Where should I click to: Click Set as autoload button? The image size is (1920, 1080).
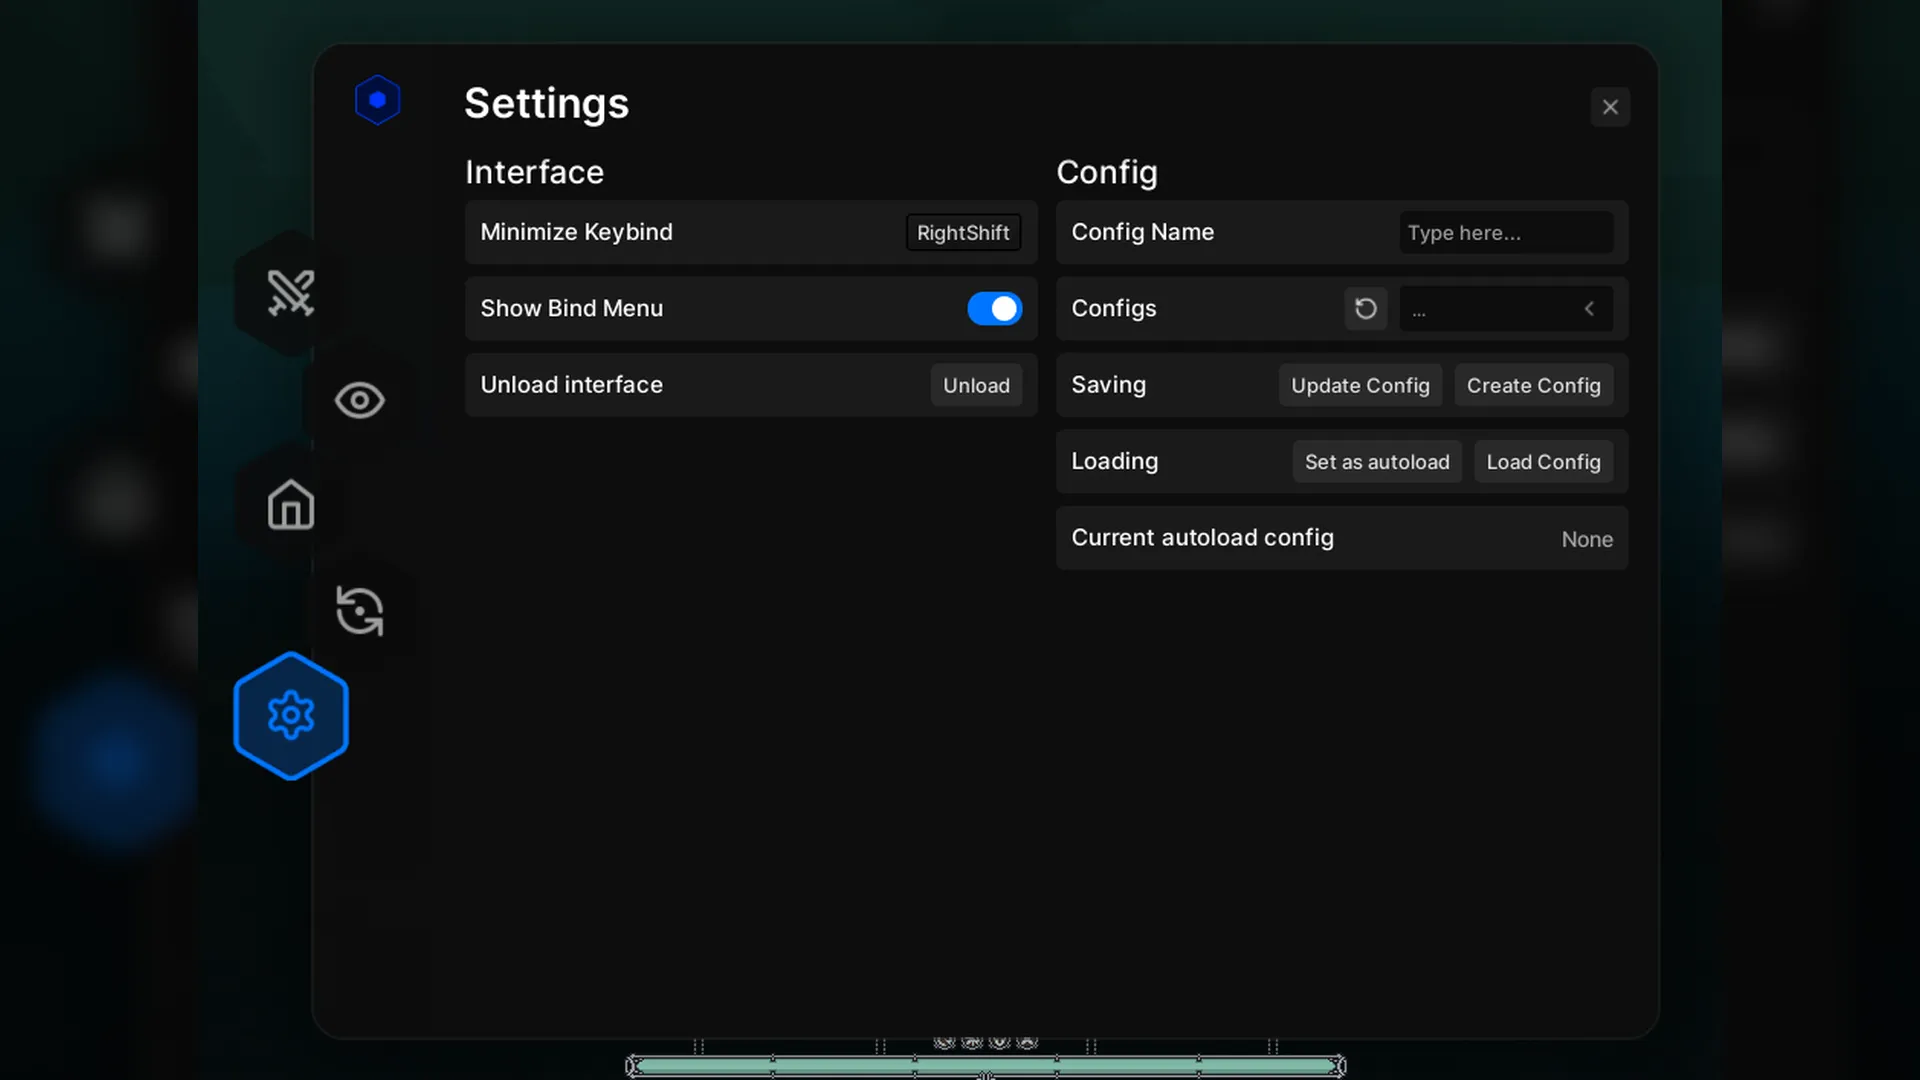coord(1376,462)
